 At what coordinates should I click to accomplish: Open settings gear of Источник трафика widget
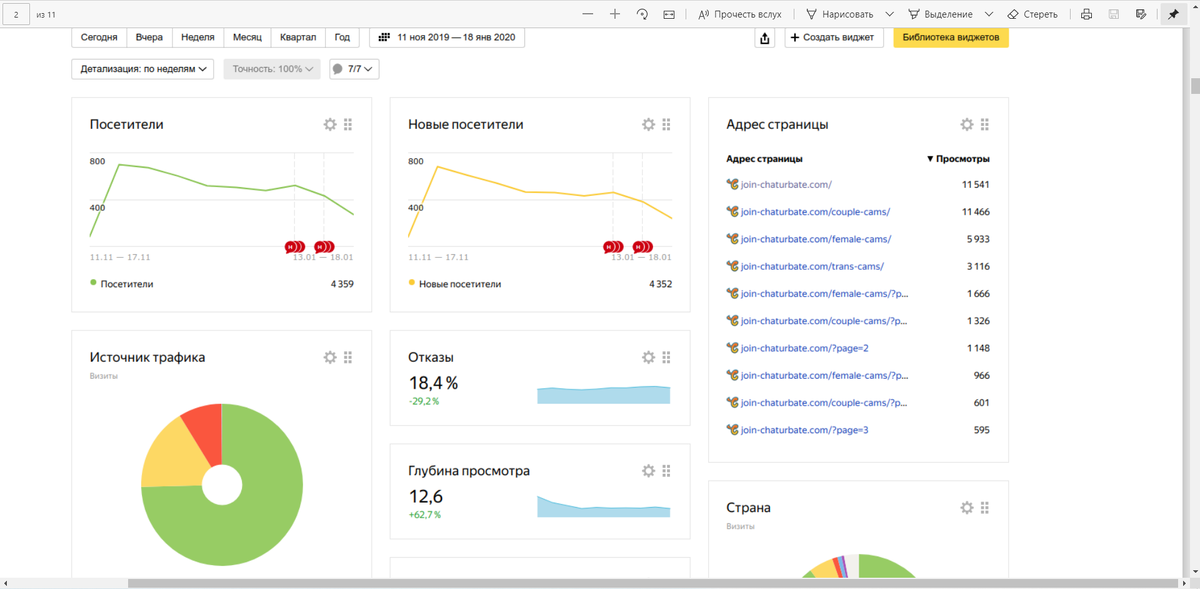330,357
